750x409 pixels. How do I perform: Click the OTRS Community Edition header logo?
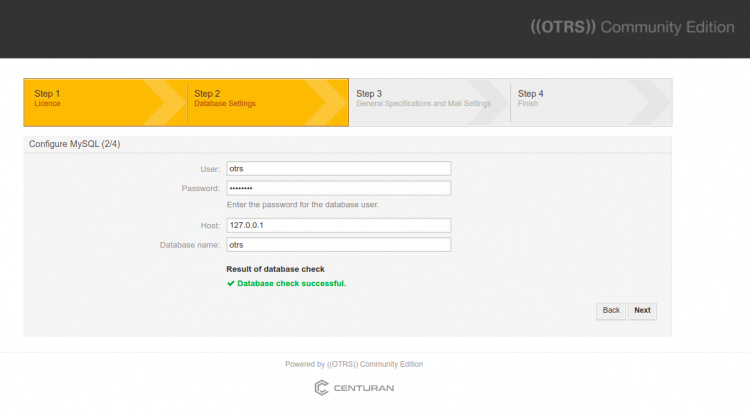[x=631, y=27]
